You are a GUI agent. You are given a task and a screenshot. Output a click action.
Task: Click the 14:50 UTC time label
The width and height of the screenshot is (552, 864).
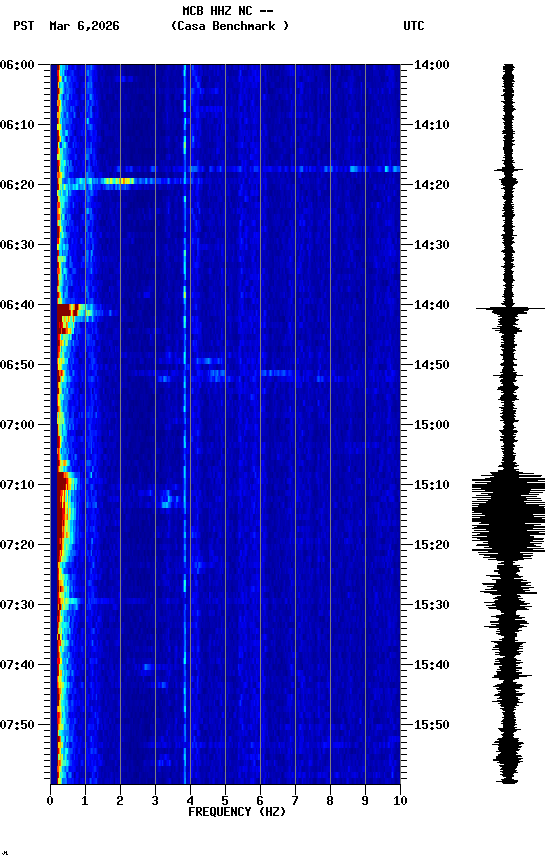[x=431, y=365]
